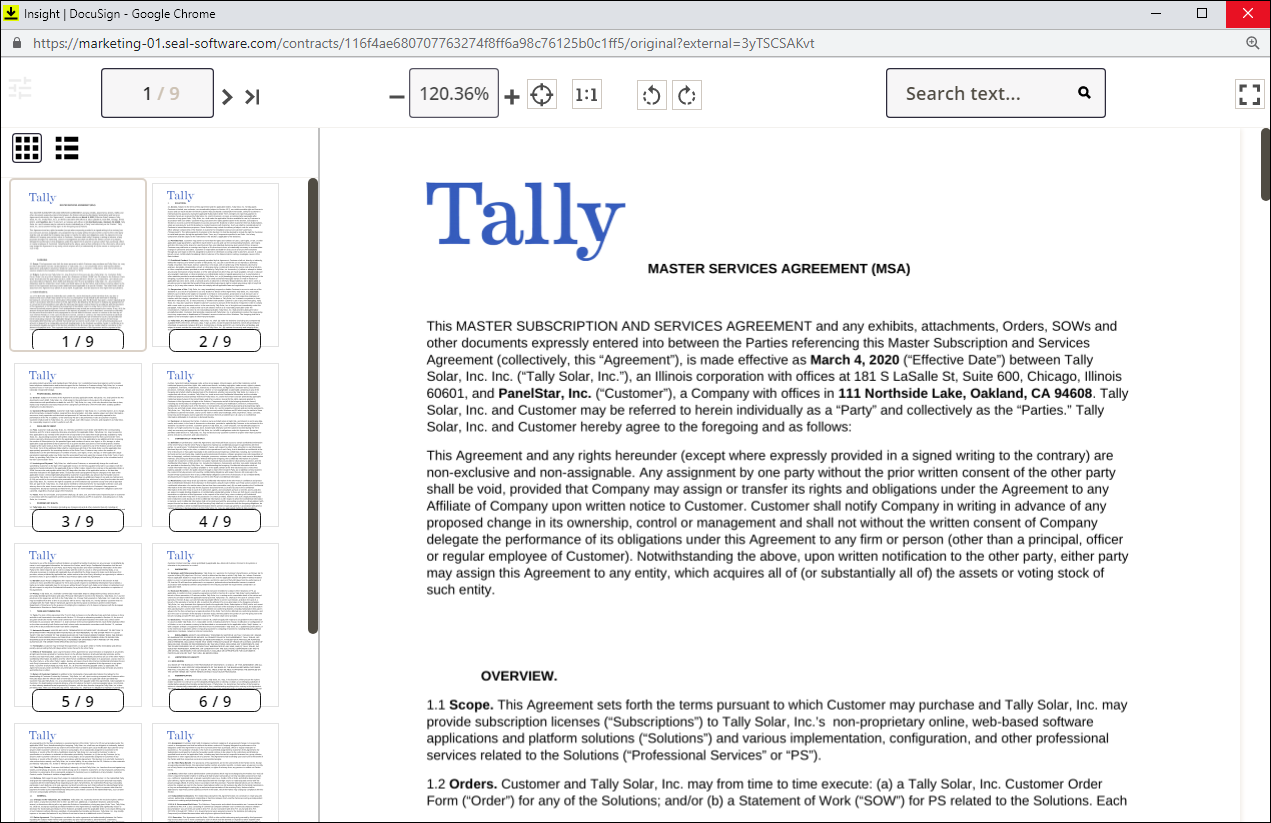Viewport: 1271px width, 823px height.
Task: Click the page number input box
Action: click(x=157, y=93)
